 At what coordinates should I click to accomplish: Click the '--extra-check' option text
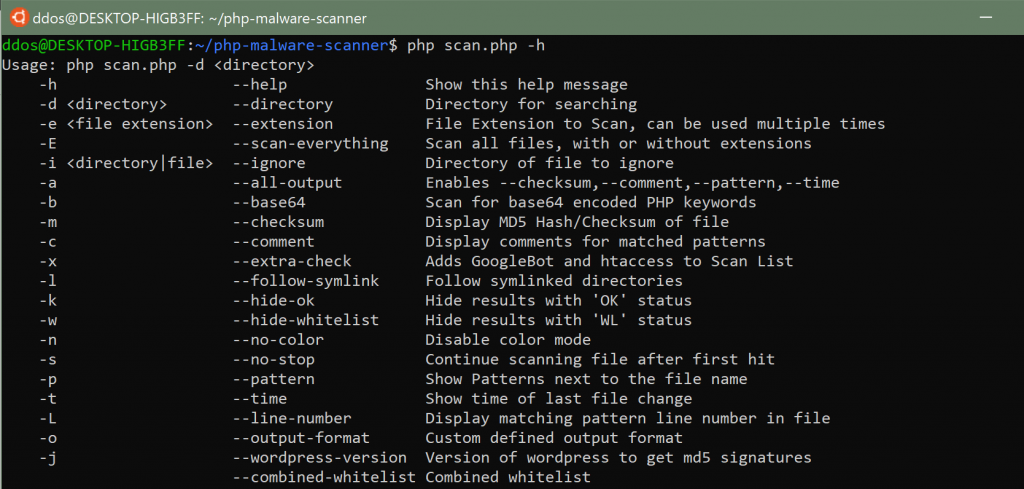click(x=293, y=261)
